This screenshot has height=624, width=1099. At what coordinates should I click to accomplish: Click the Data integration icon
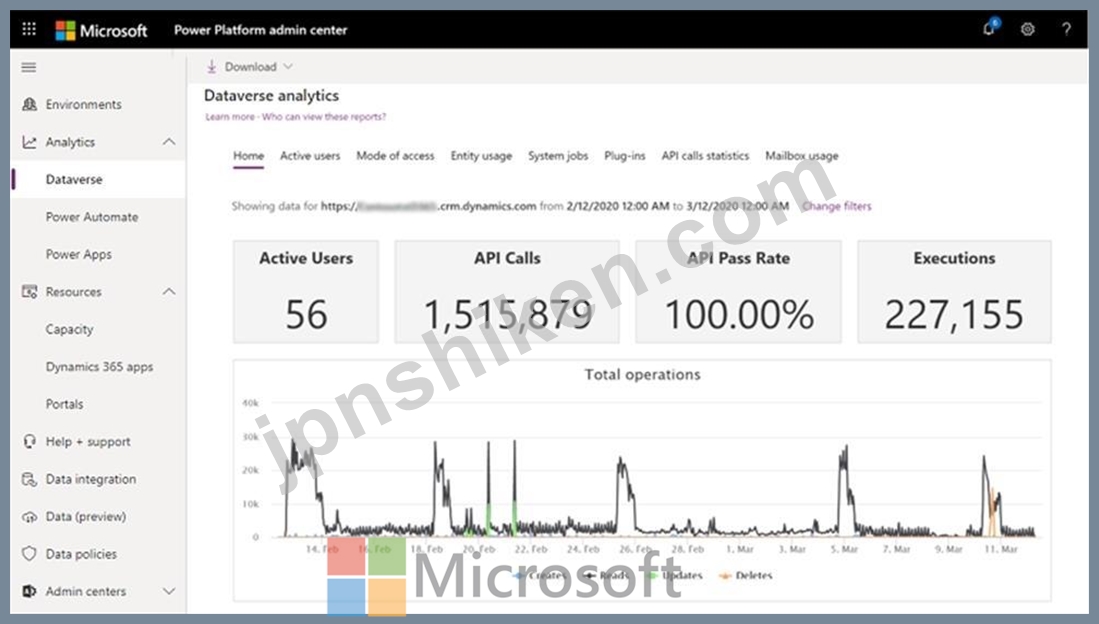tap(29, 480)
